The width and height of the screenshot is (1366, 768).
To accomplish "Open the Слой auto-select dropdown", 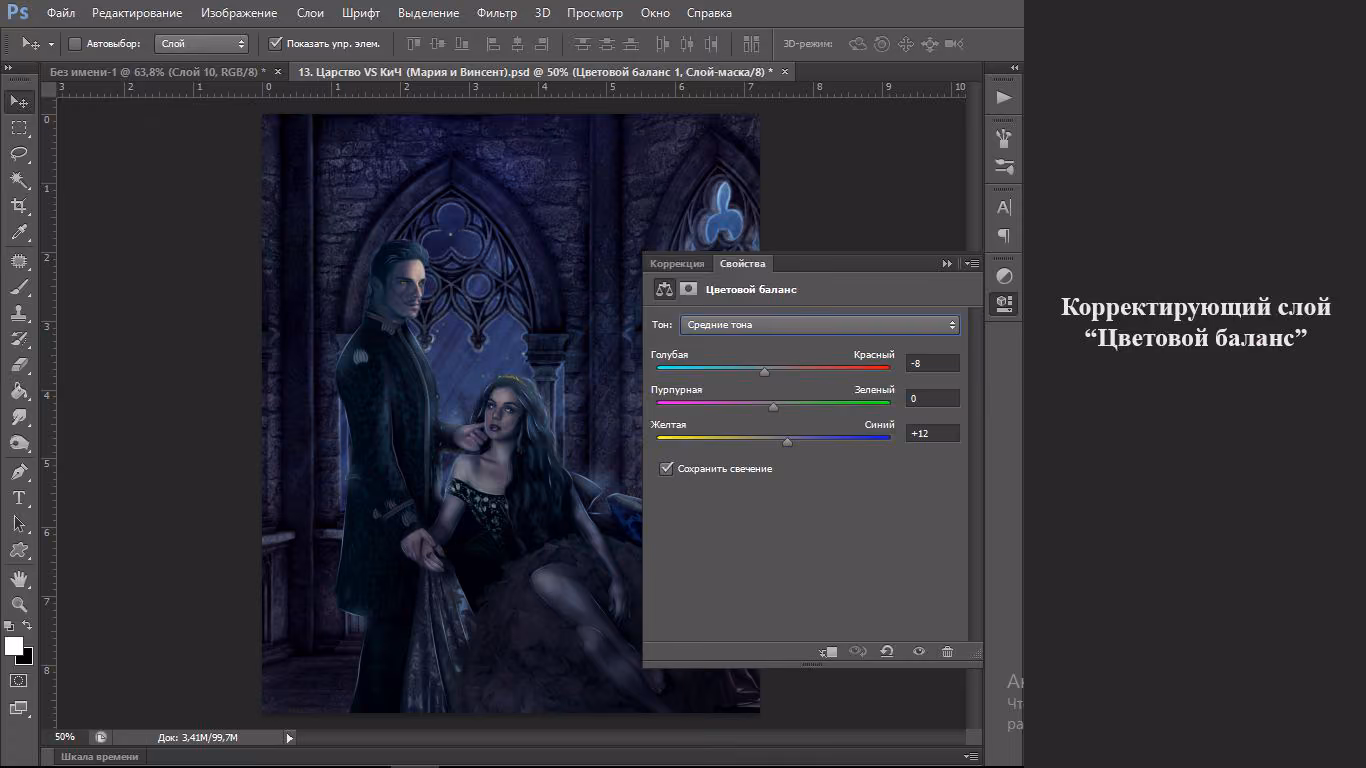I will coord(202,44).
